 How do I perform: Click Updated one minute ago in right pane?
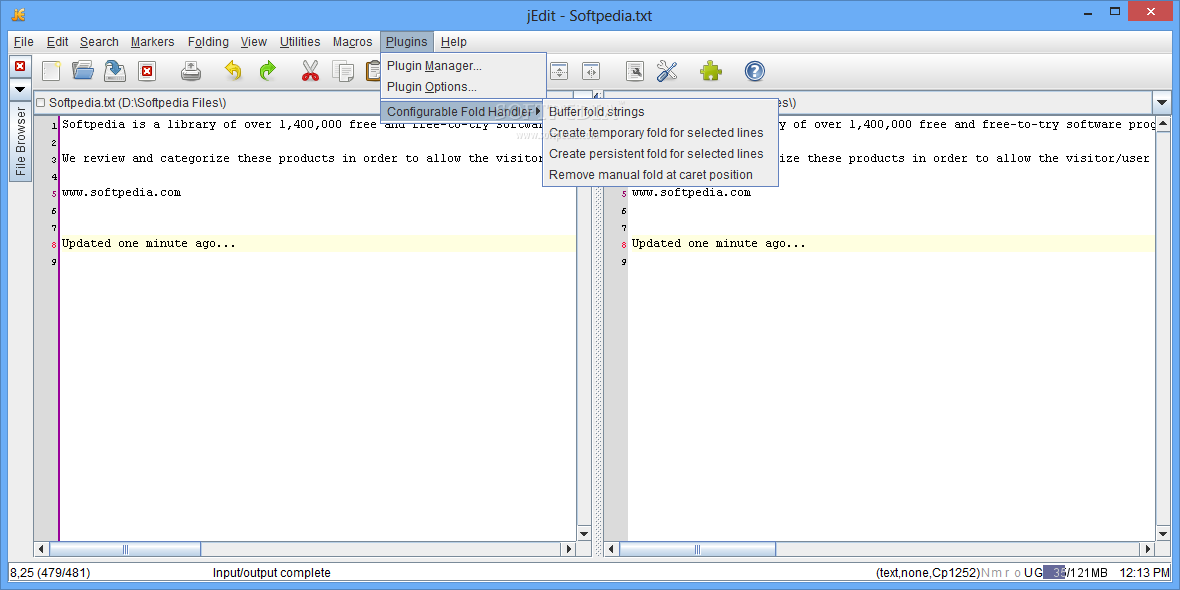point(719,244)
